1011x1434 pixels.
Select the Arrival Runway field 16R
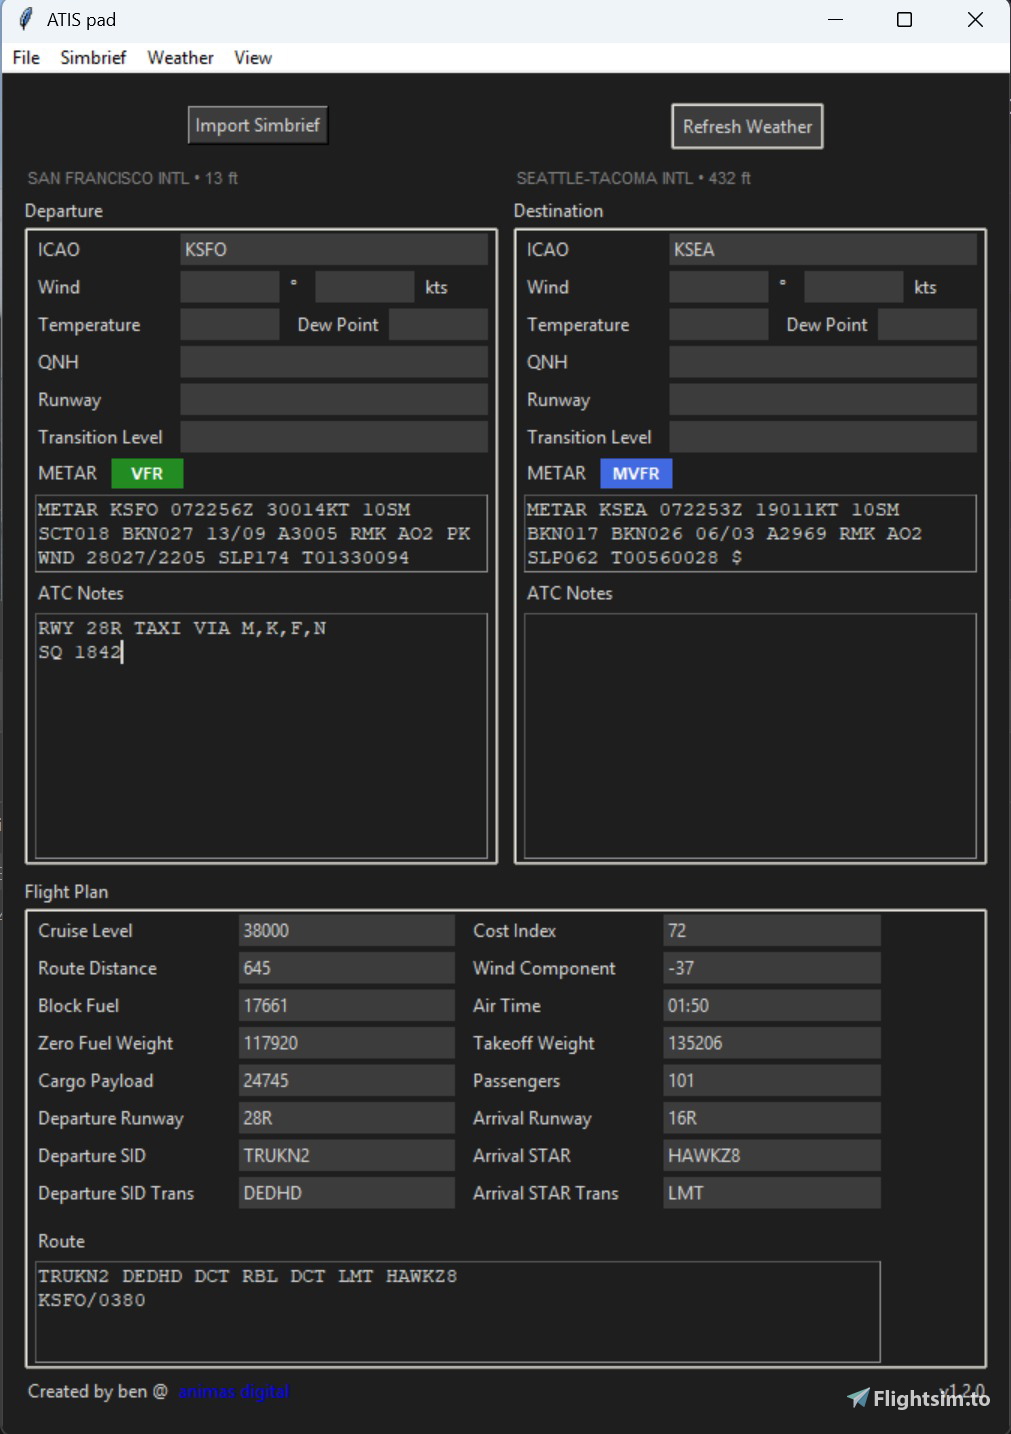coord(772,1118)
